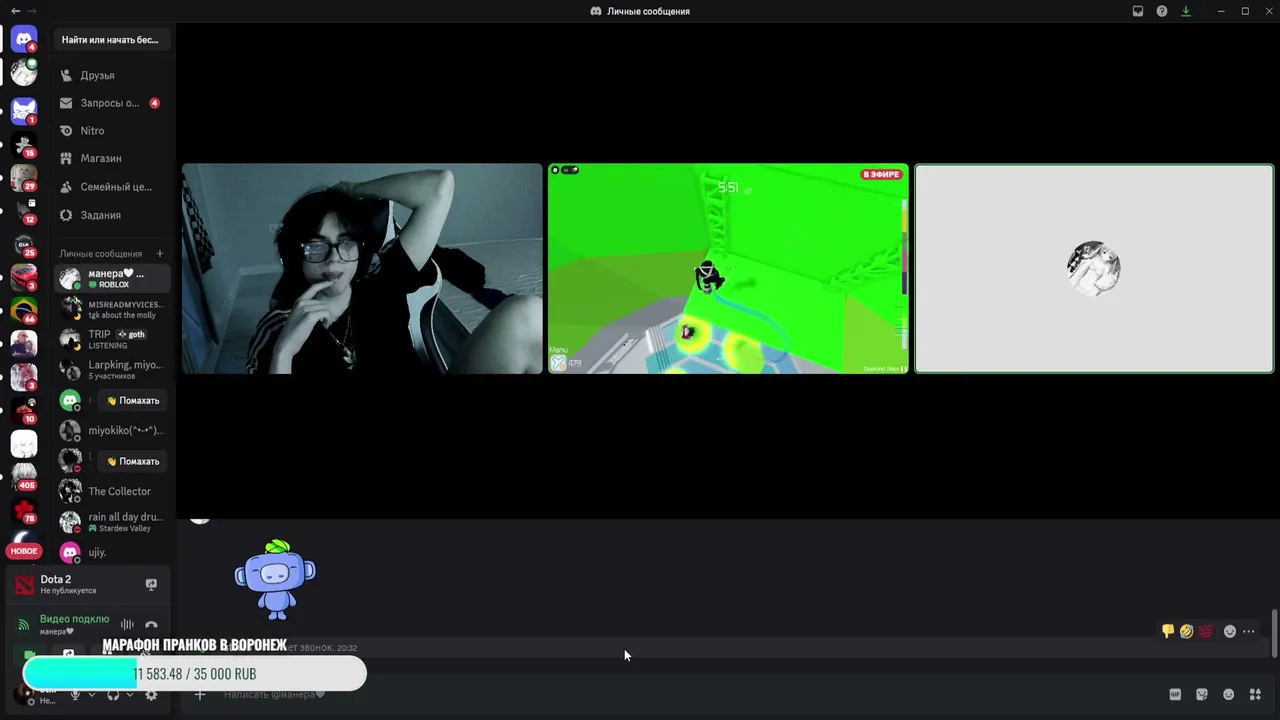Add a reaction via smiley icon
This screenshot has height=720, width=1280.
(x=1230, y=631)
